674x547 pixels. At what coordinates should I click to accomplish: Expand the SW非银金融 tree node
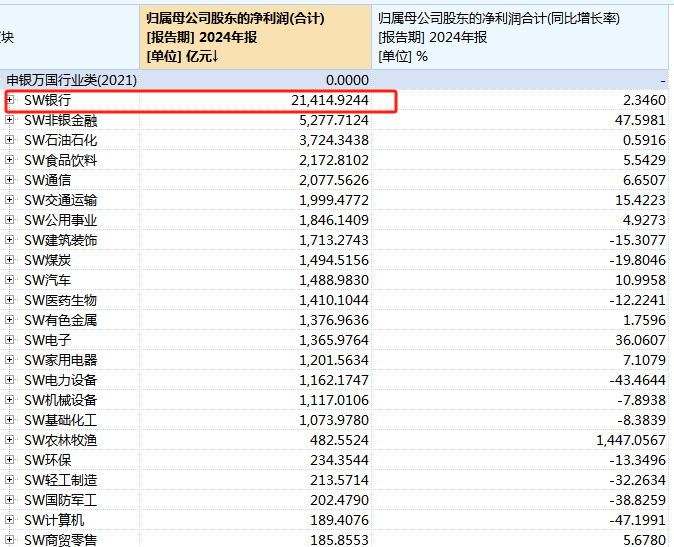(10, 120)
